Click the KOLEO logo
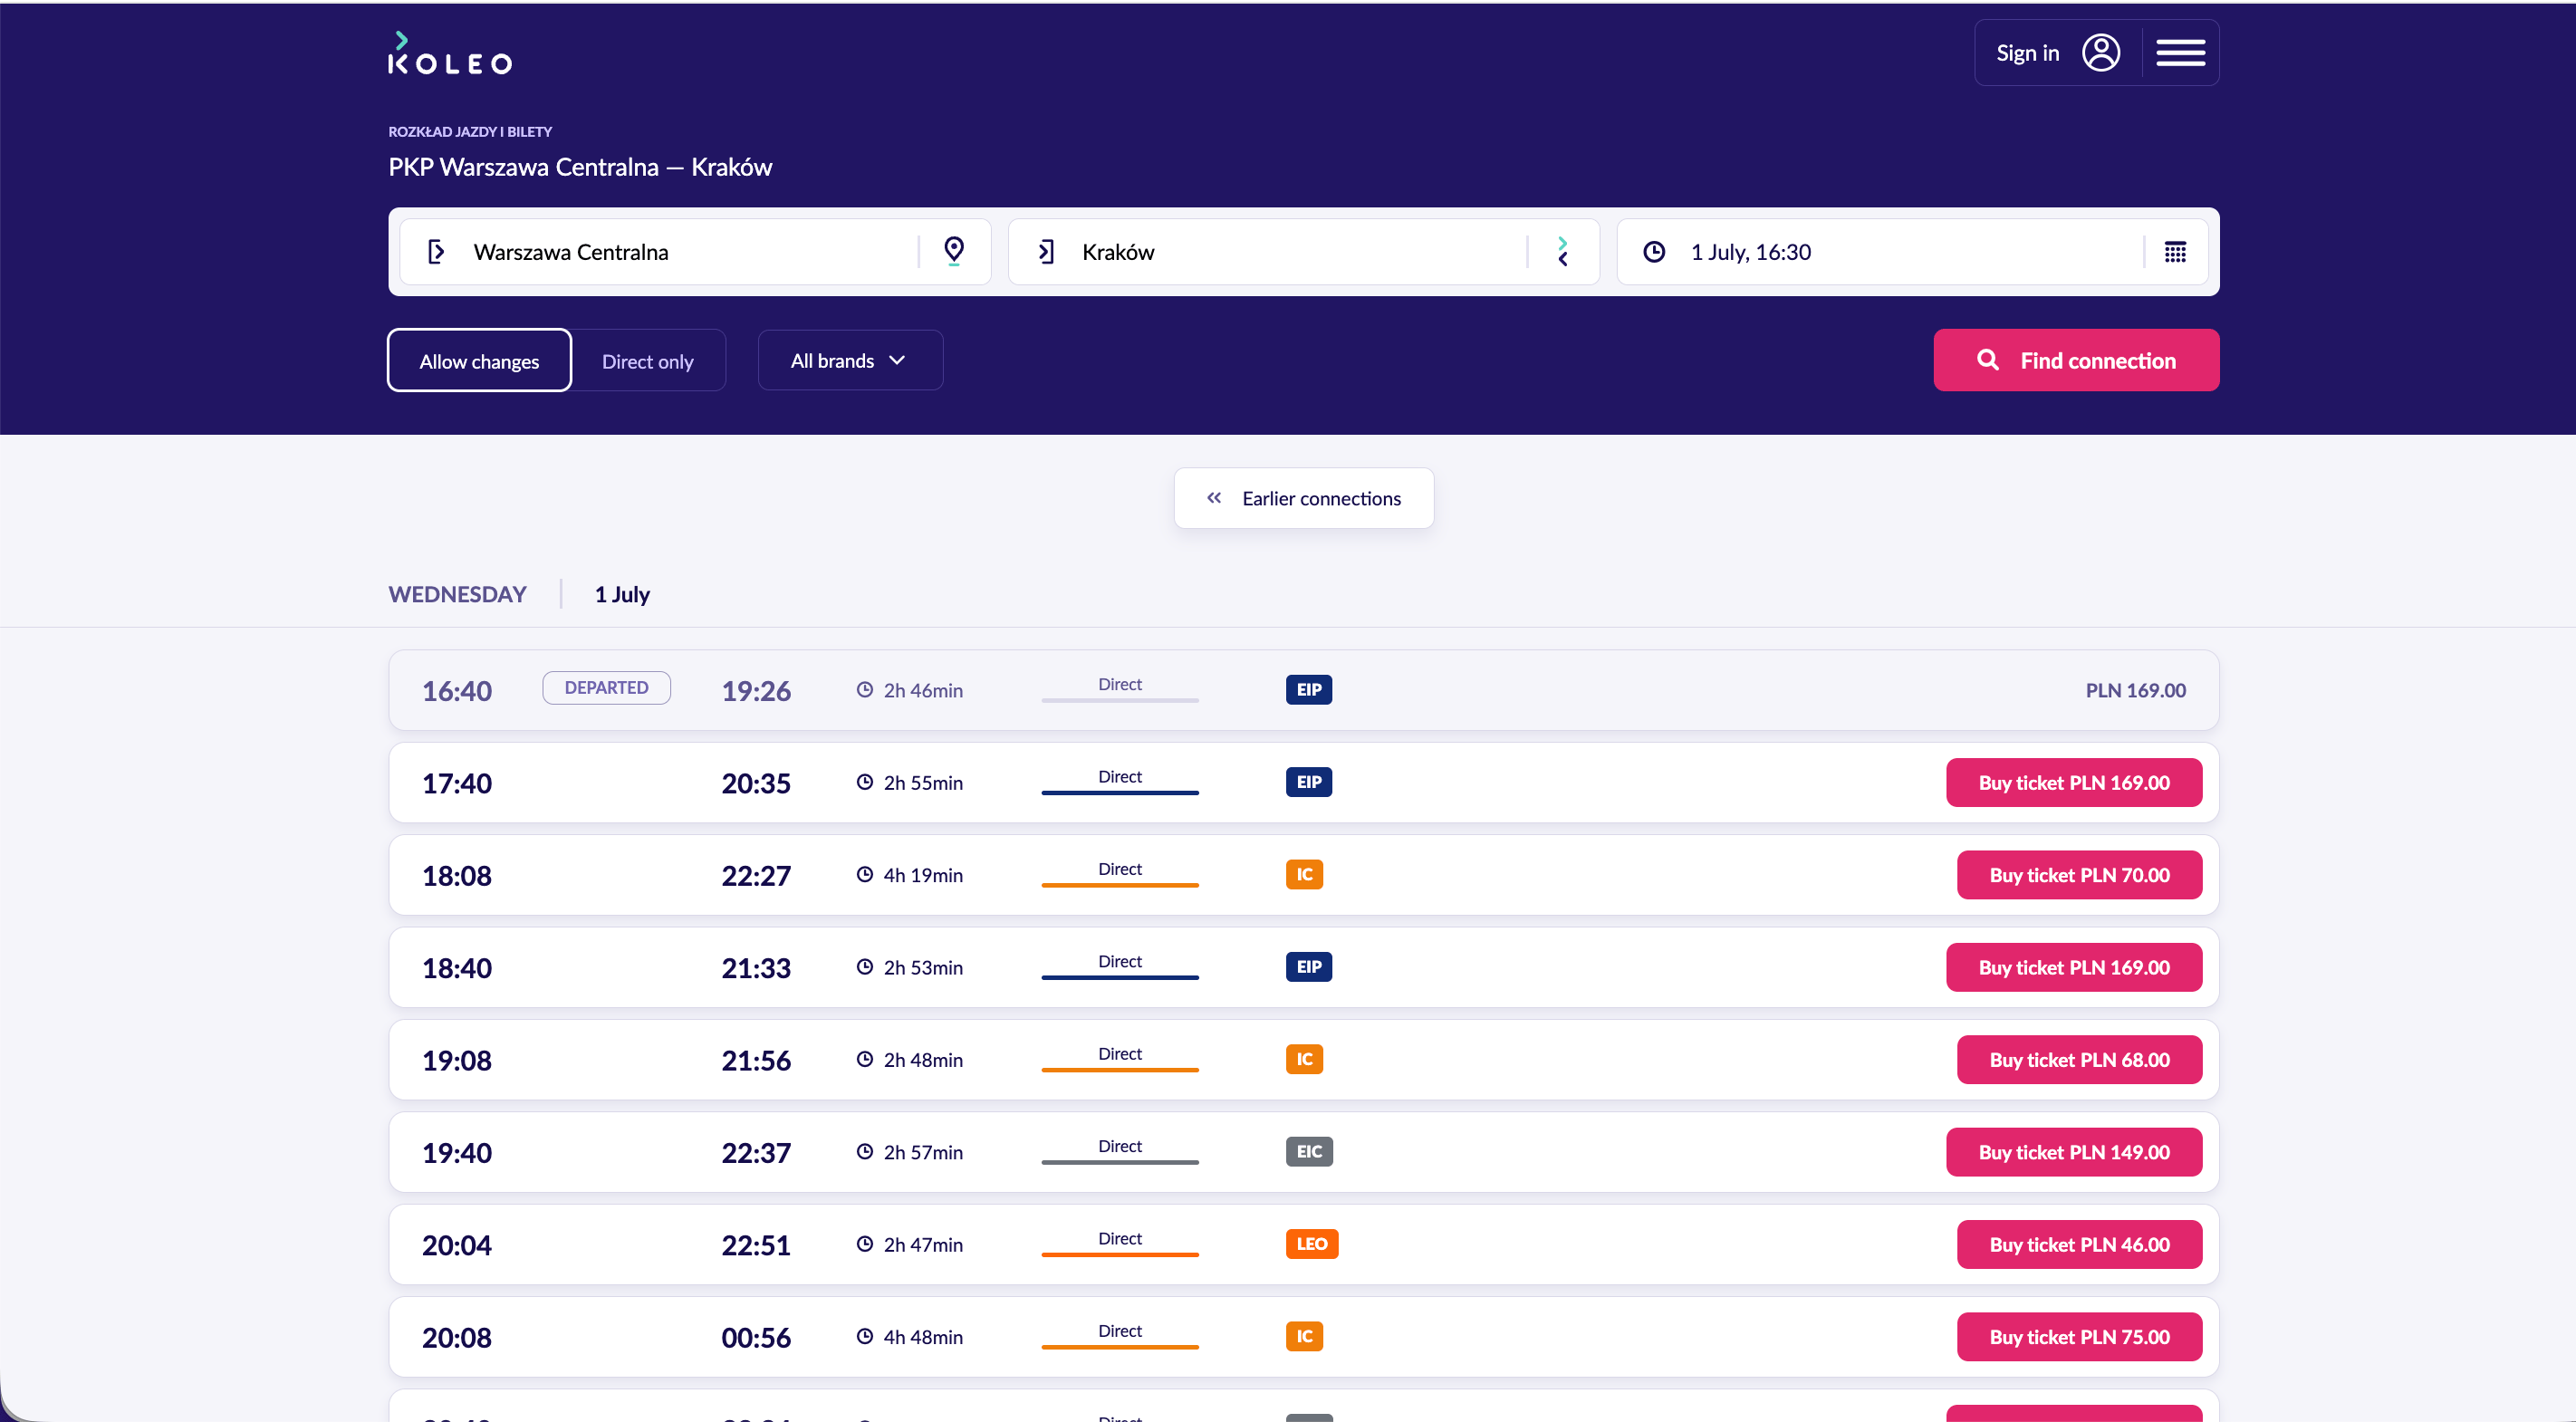Screen dimensions: 2576x1422 click(450, 54)
